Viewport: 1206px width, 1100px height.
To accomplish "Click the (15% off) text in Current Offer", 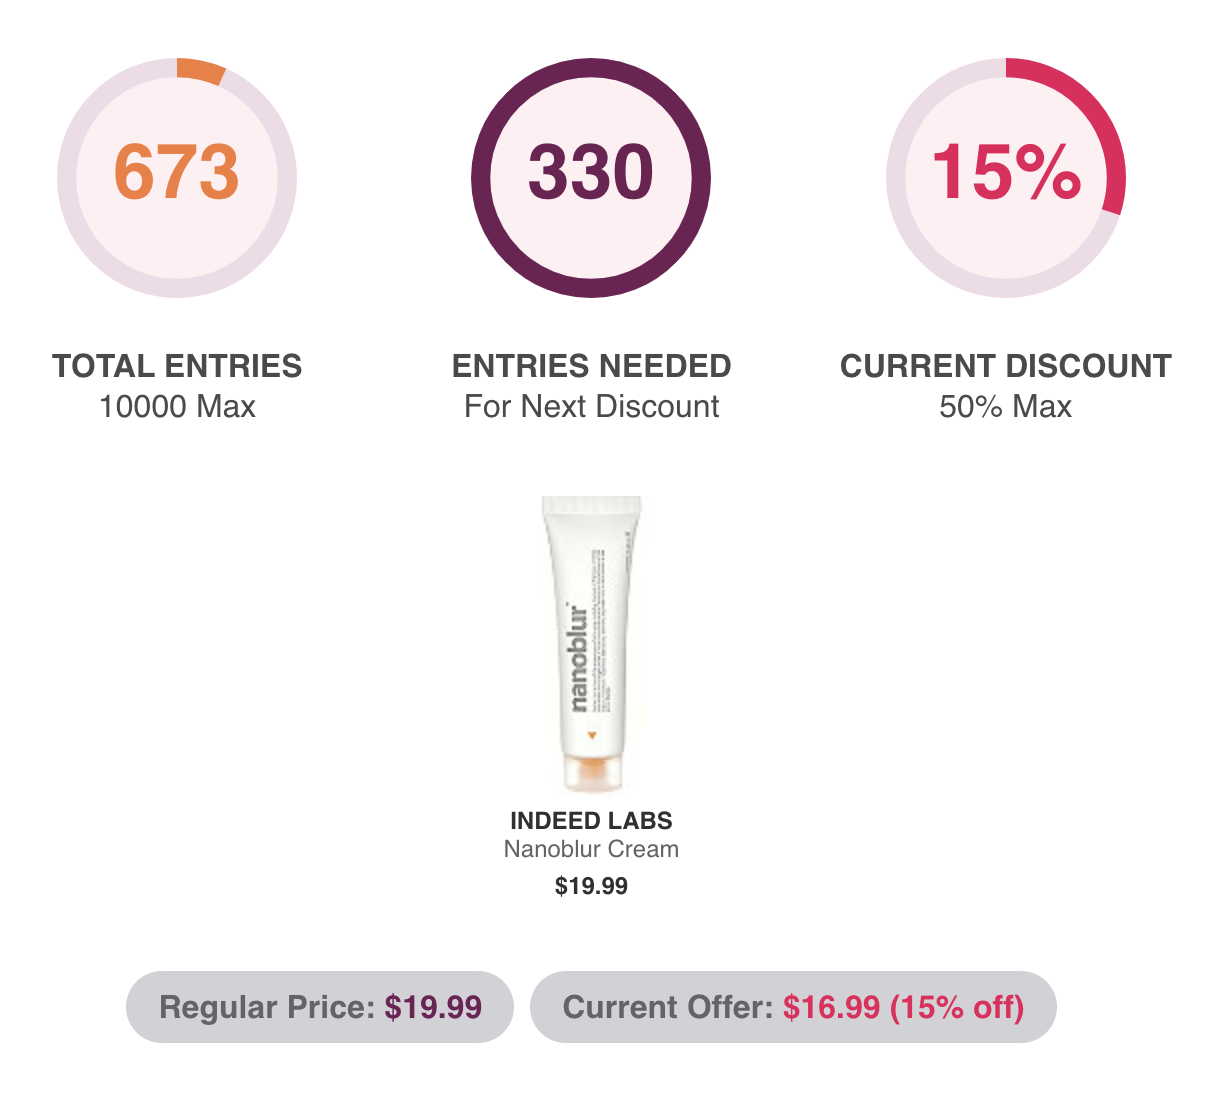I will pos(957,1007).
